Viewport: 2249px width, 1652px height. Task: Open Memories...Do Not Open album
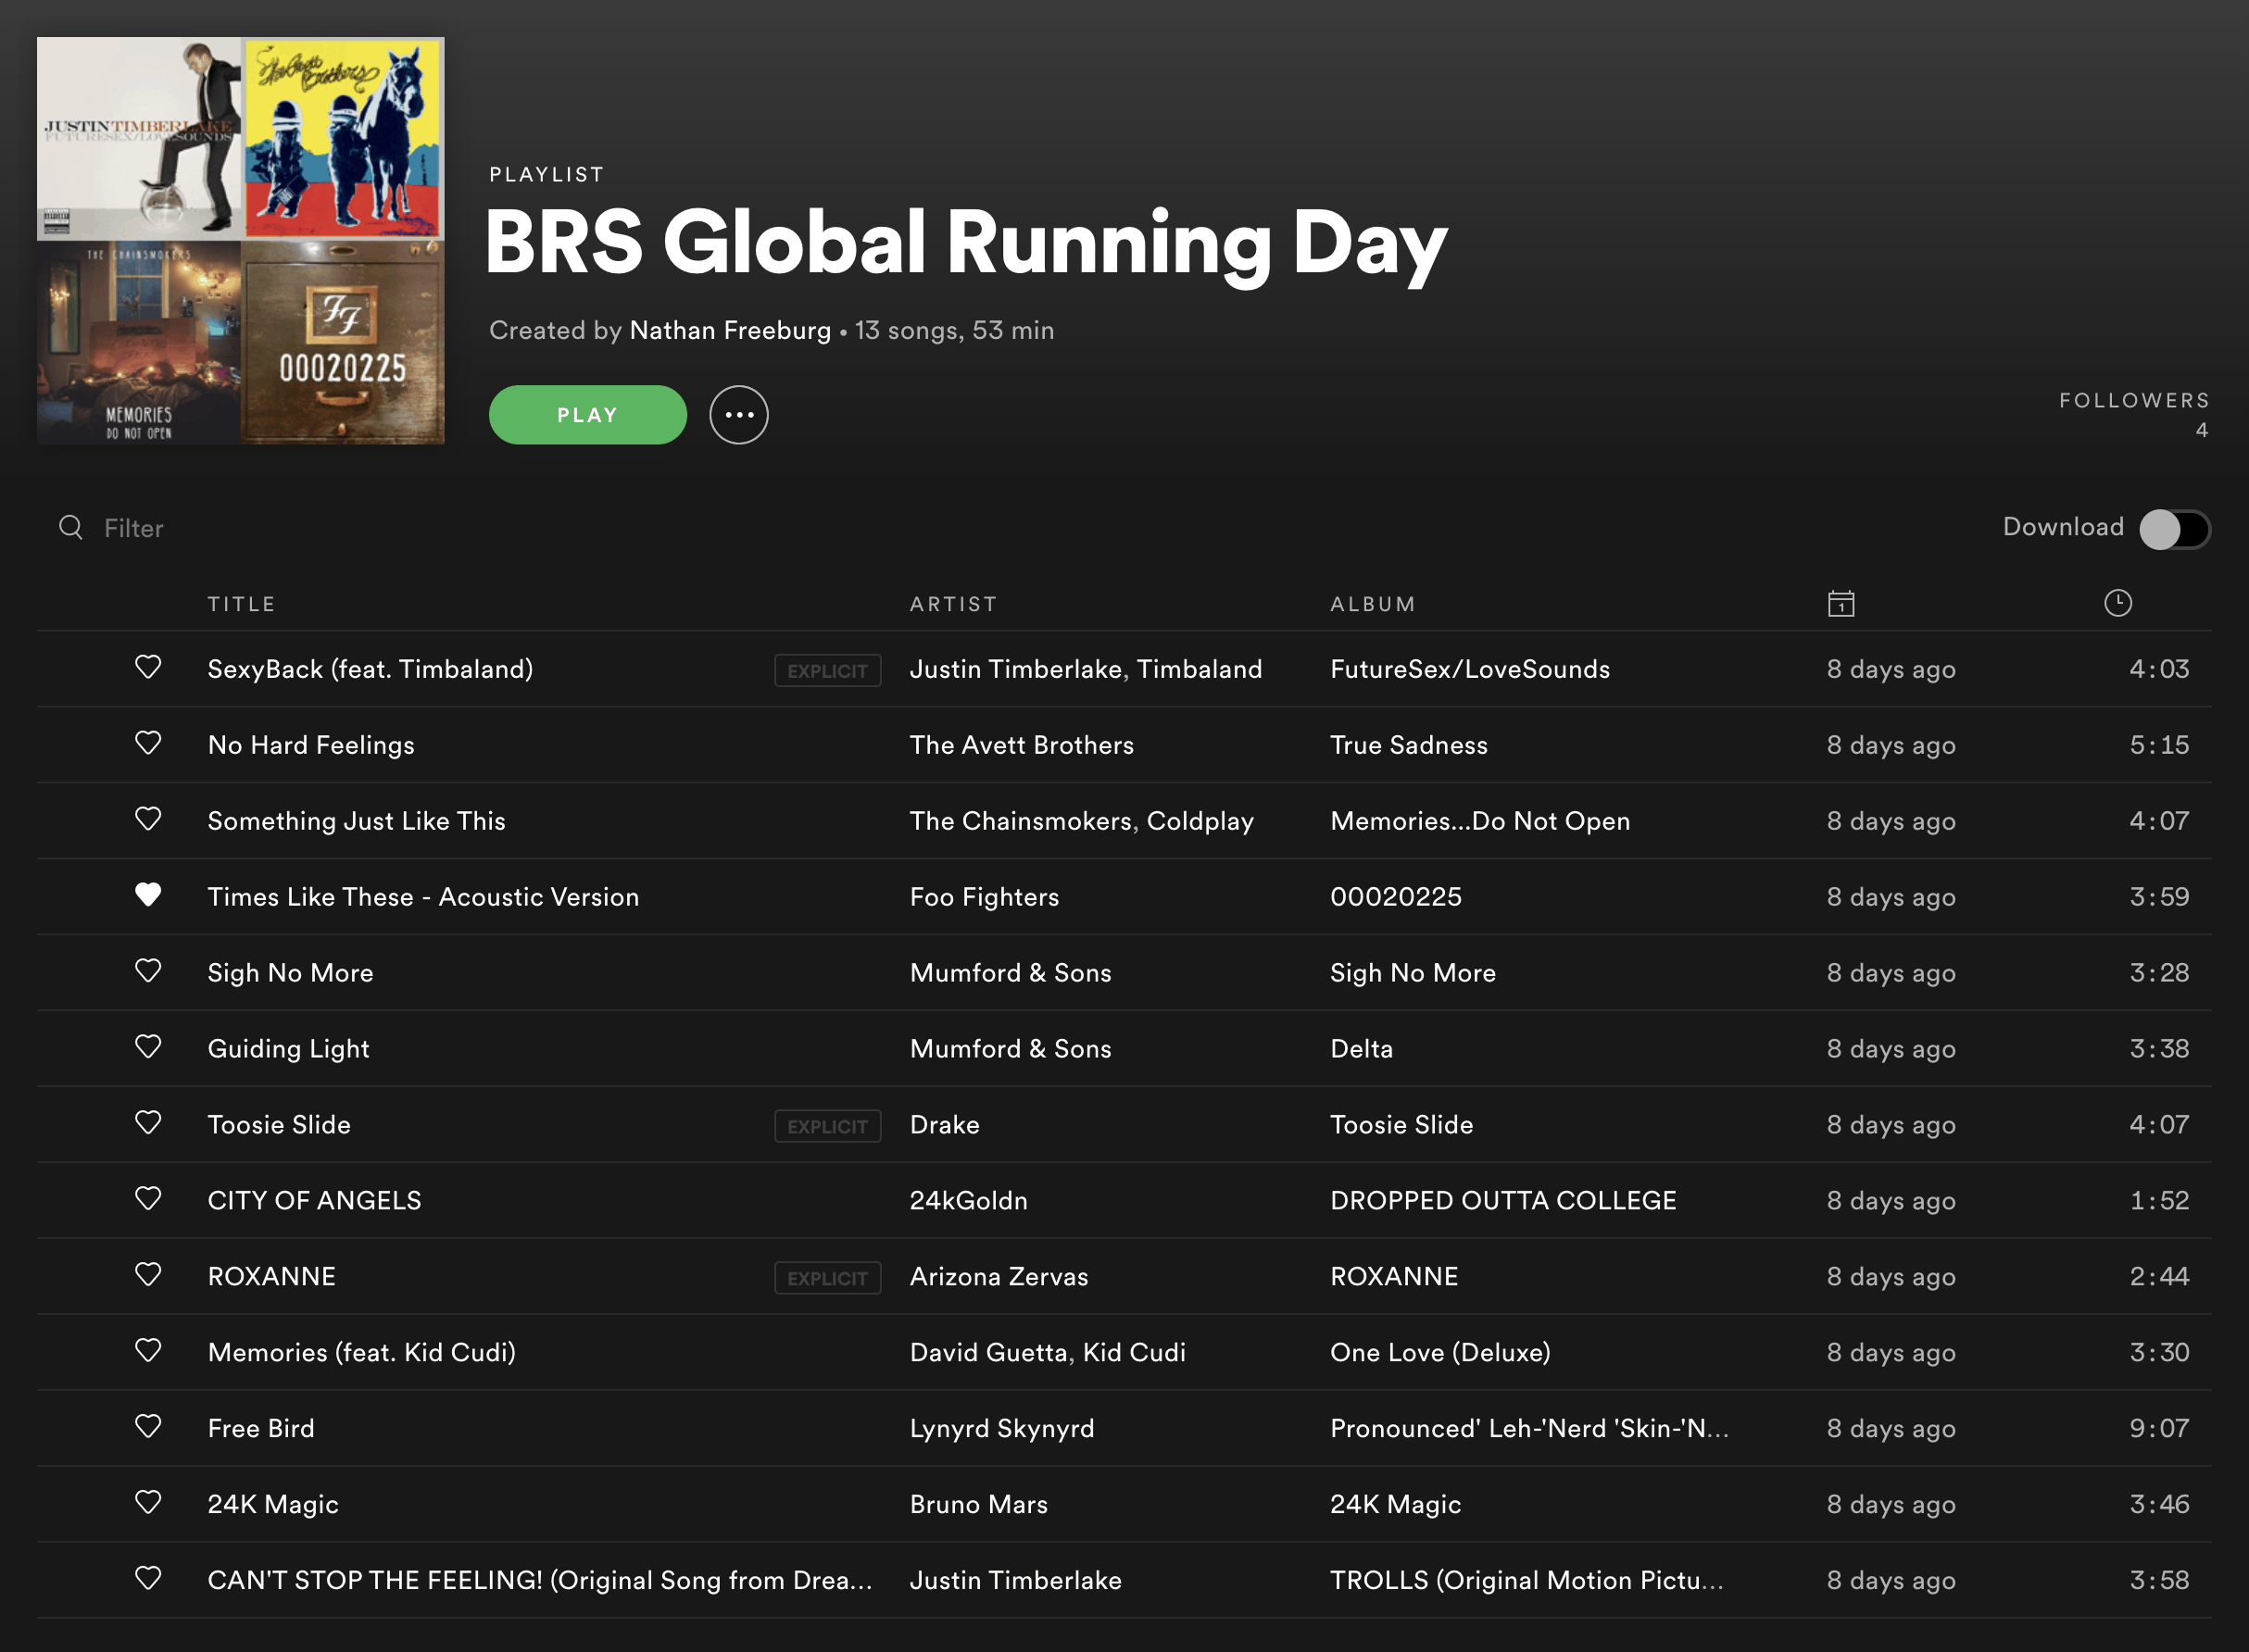pos(1480,821)
